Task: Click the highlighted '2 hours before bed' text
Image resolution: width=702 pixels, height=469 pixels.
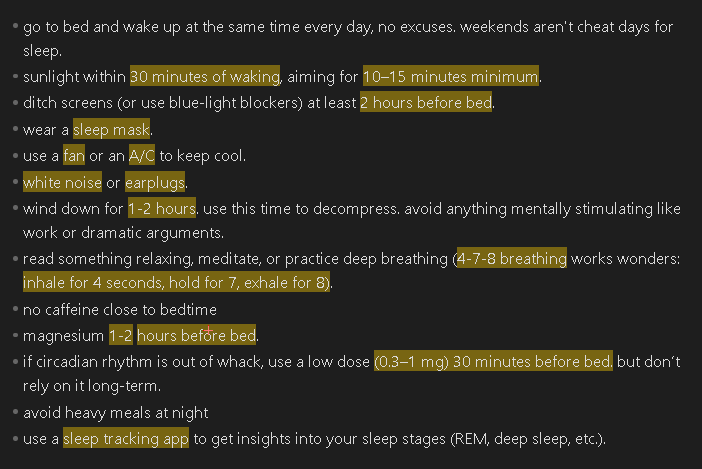Action: click(426, 102)
